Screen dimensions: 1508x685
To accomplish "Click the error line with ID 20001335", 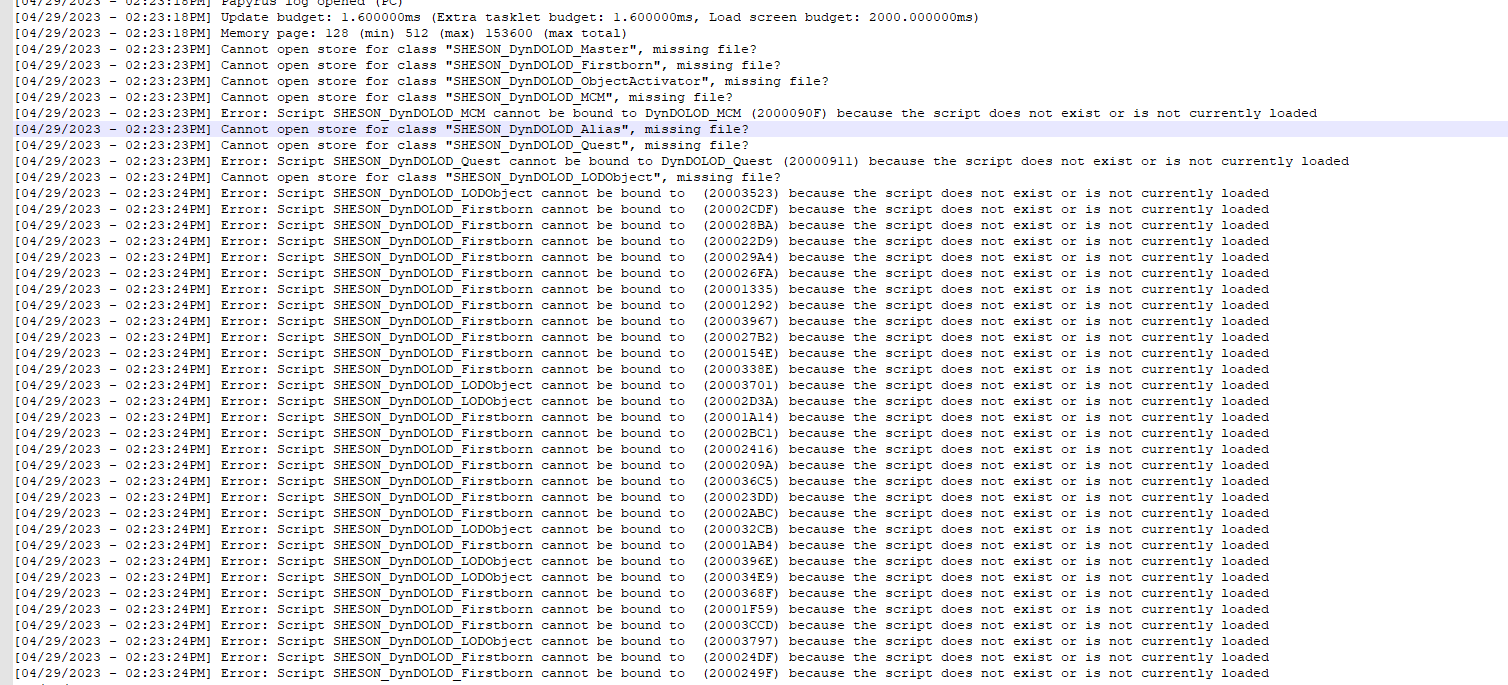I will [642, 289].
